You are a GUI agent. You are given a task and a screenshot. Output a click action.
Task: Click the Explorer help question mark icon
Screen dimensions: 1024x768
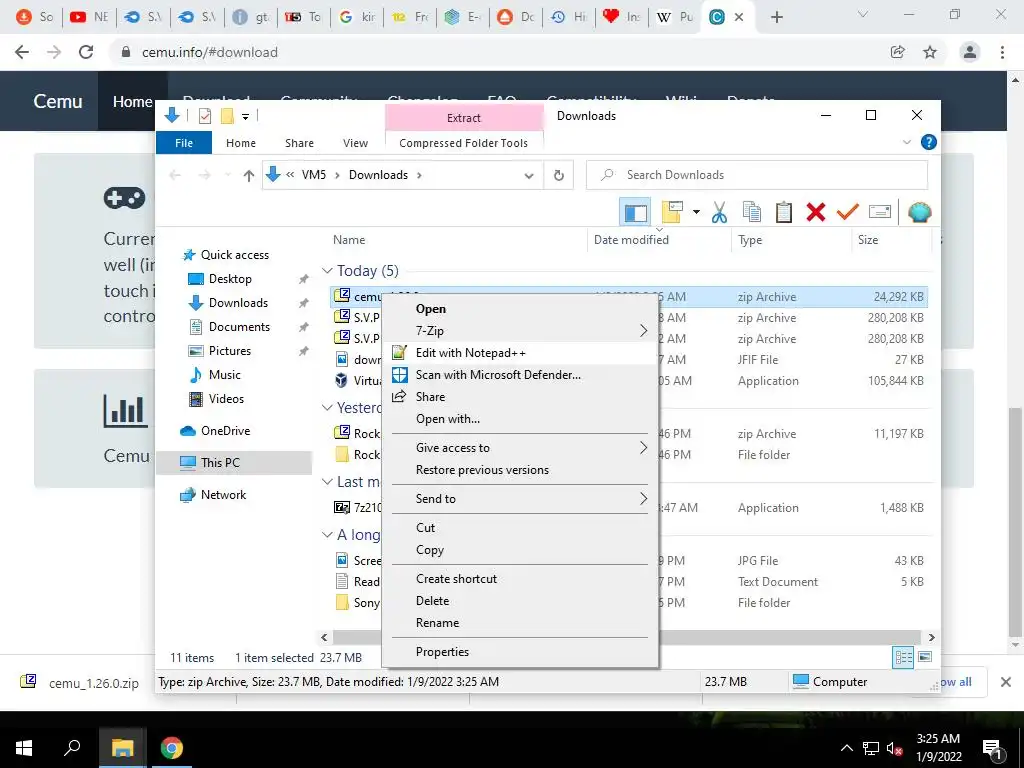(x=928, y=142)
